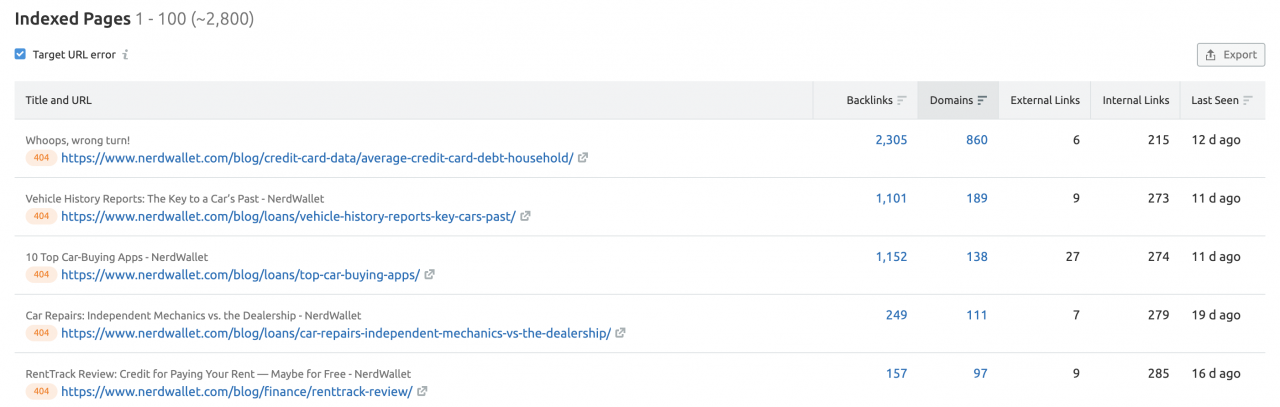The image size is (1280, 407).
Task: Open external link icon for vehicle-history-reports URL
Action: pos(525,216)
